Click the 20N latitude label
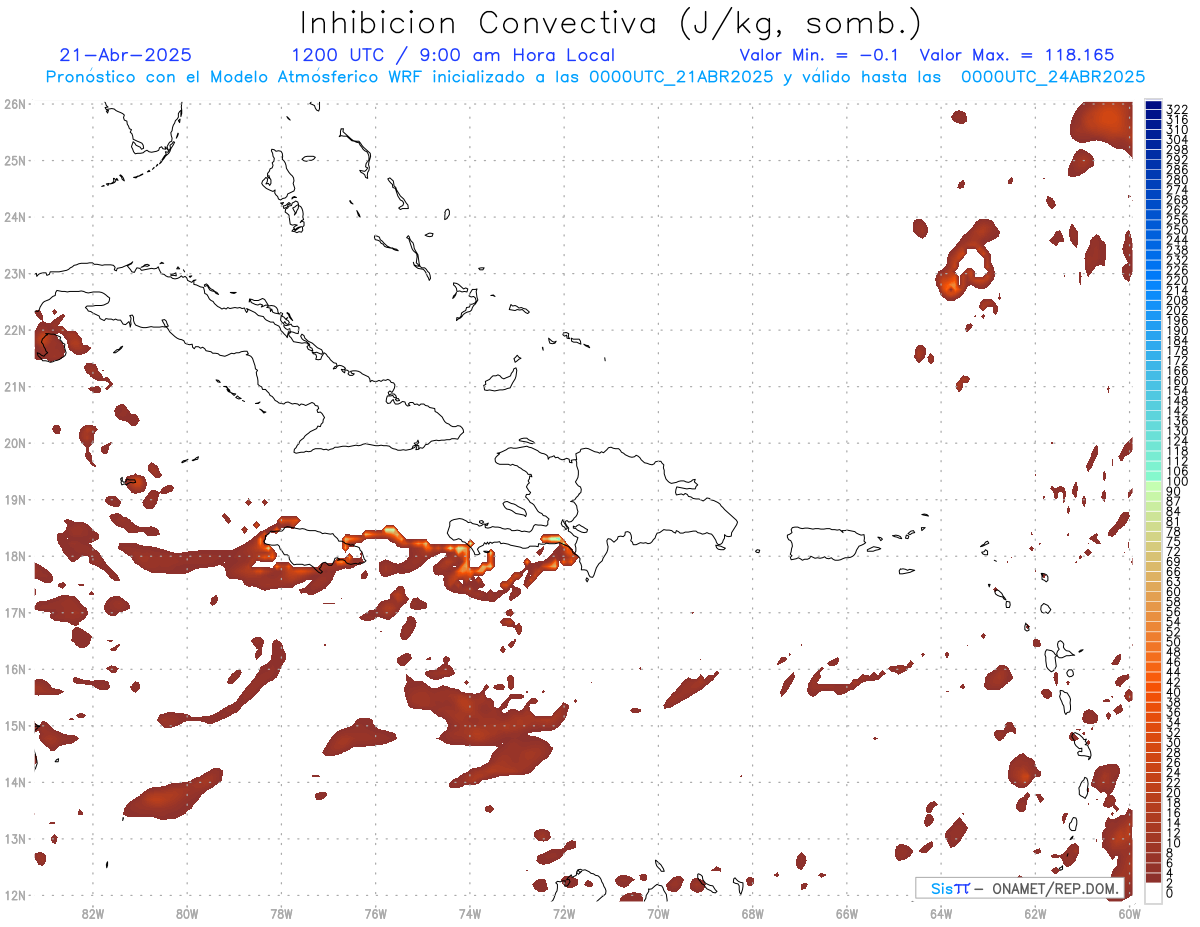 15,443
